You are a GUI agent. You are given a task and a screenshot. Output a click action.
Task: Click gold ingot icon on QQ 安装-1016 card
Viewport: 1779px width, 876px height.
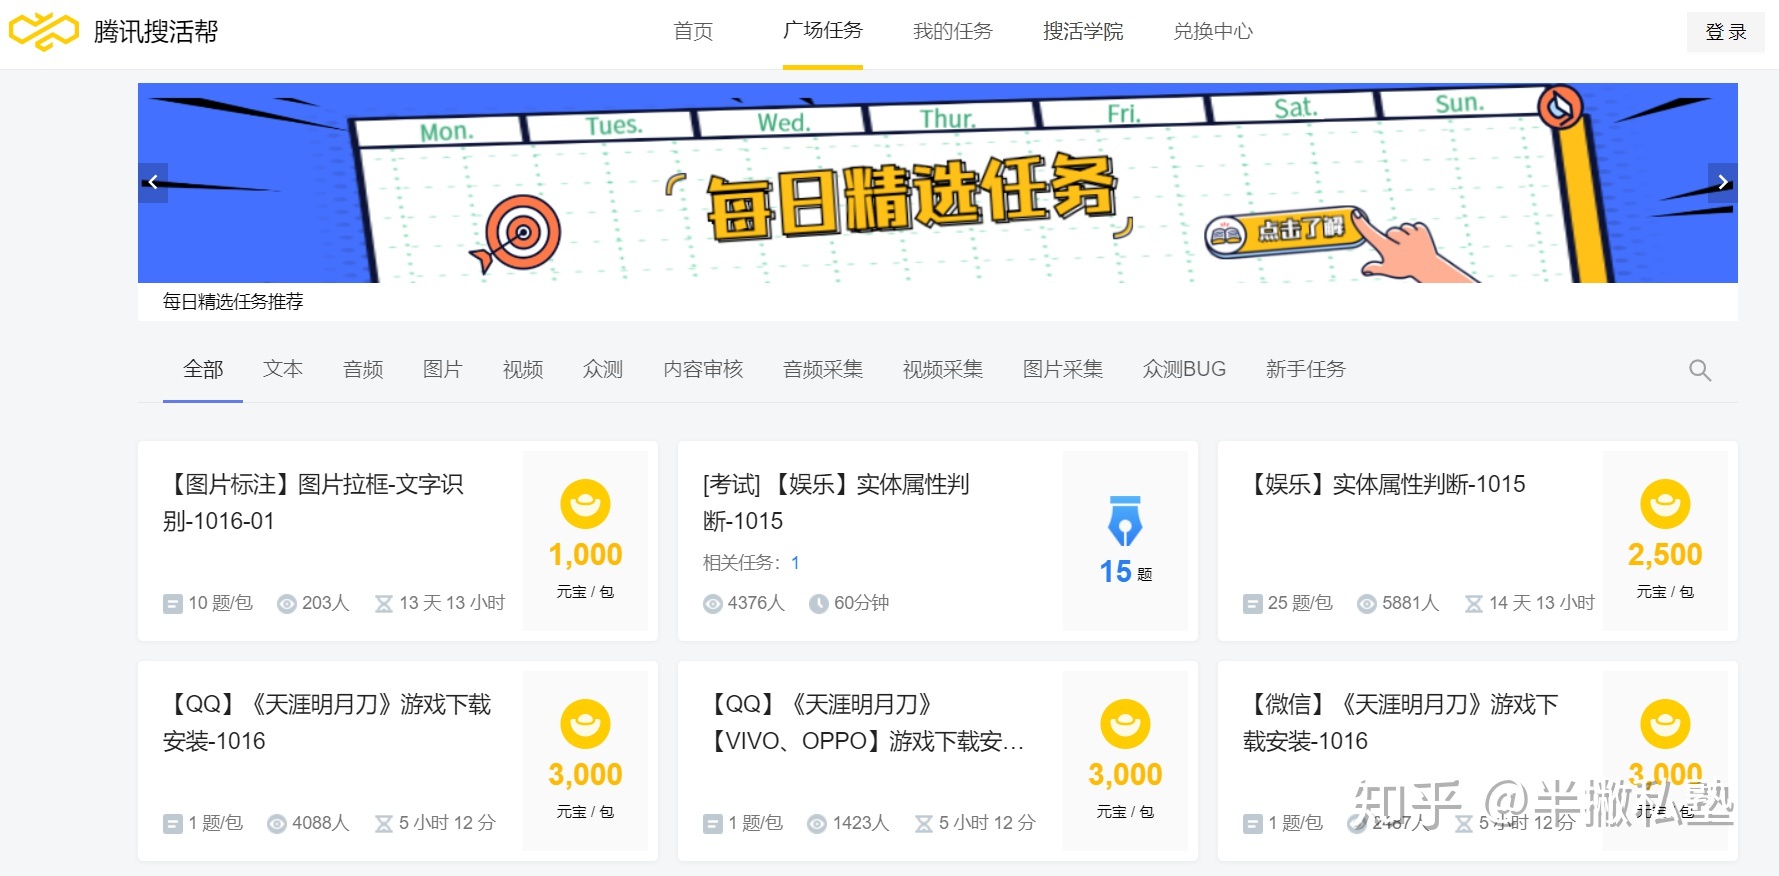click(x=585, y=724)
